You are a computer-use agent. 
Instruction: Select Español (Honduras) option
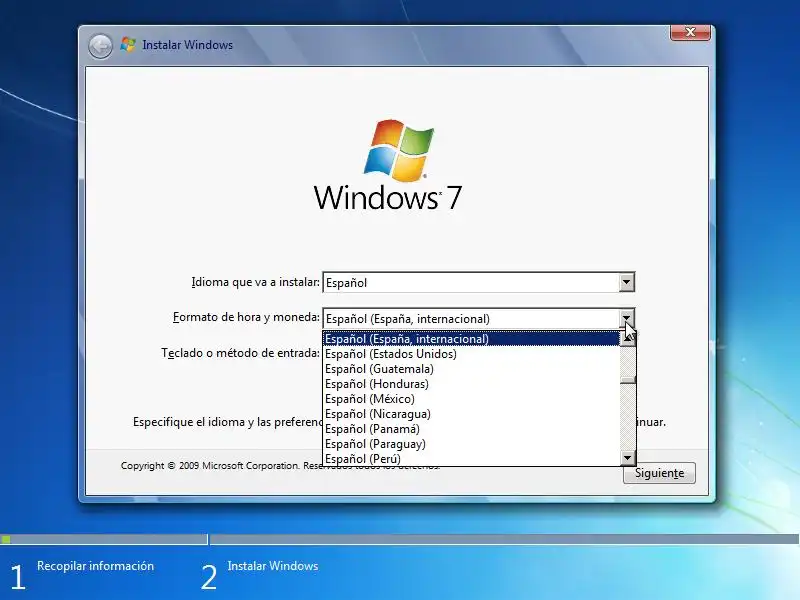(471, 384)
